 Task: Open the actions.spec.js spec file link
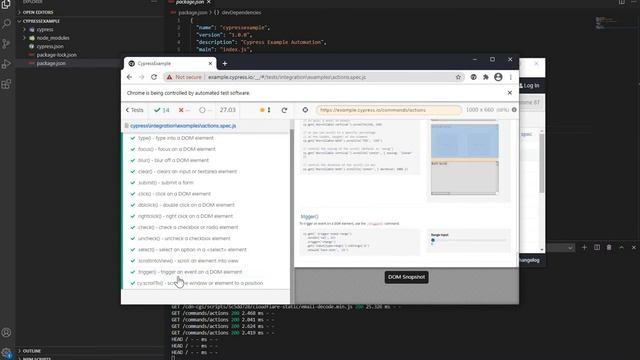(183, 126)
